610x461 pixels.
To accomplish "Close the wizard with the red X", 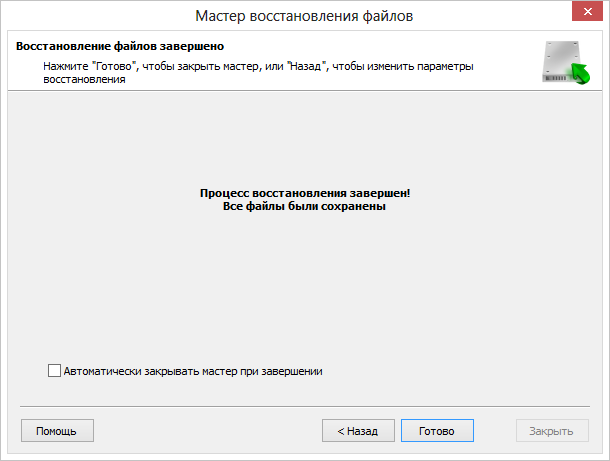I will click(587, 11).
